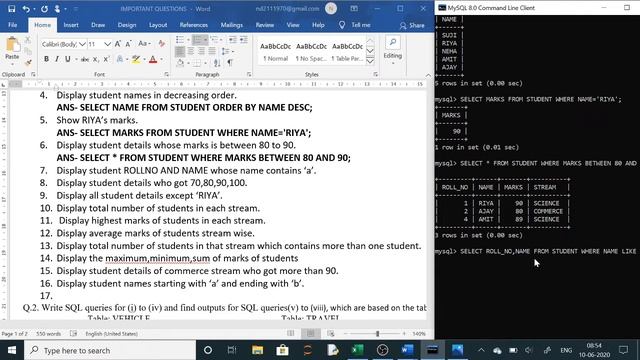This screenshot has height=360, width=640.
Task: Apply the No Spacing style
Action: pyautogui.click(x=311, y=51)
